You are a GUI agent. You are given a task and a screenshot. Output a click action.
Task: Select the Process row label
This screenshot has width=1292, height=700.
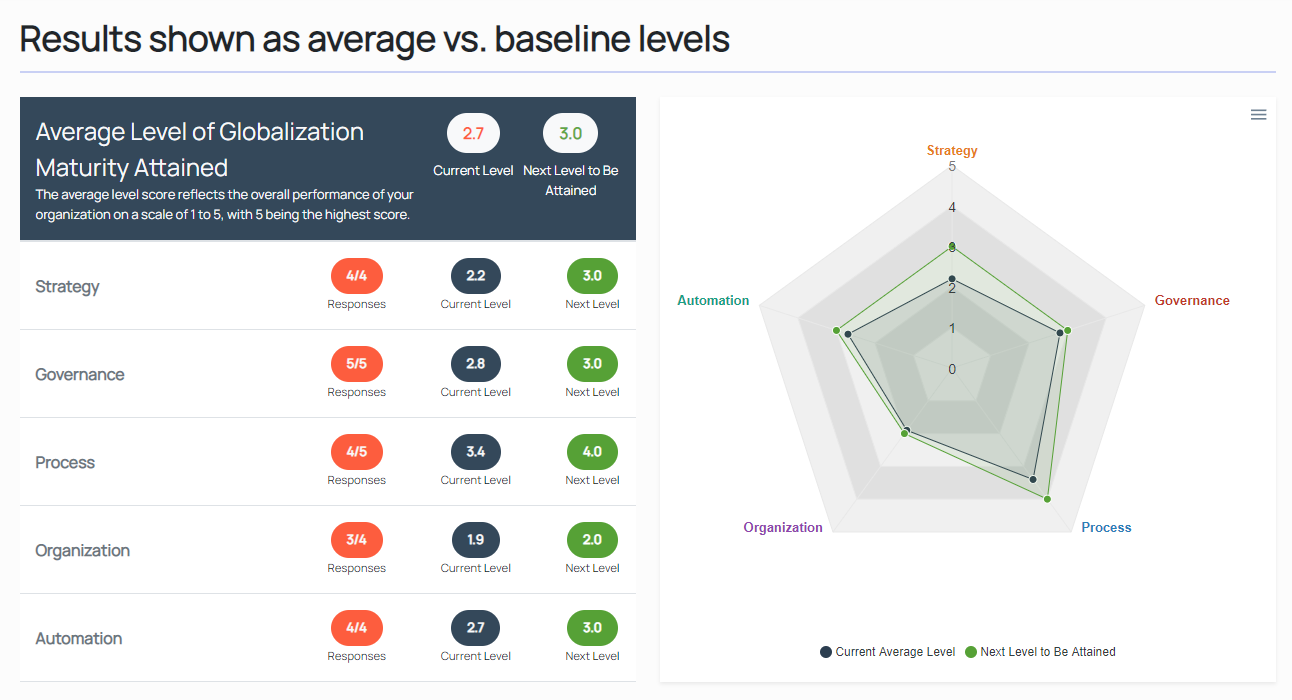pyautogui.click(x=65, y=463)
